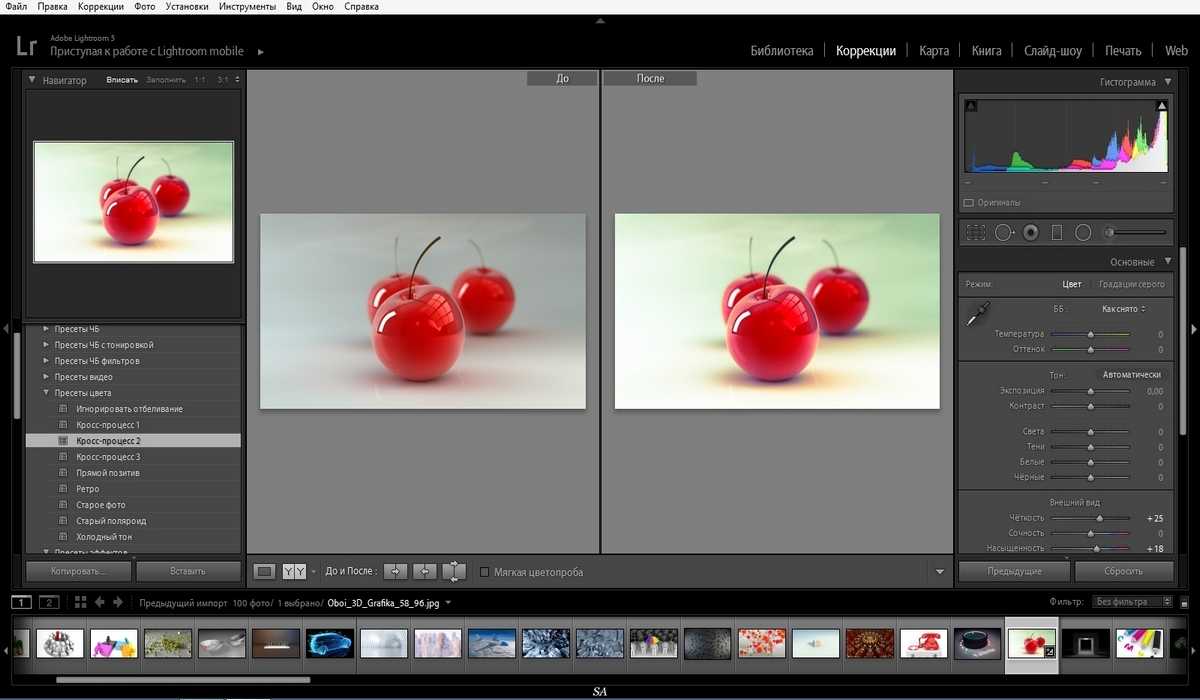This screenshot has height=700, width=1200.
Task: Click the Чёткость slider handle
Action: click(x=1100, y=518)
